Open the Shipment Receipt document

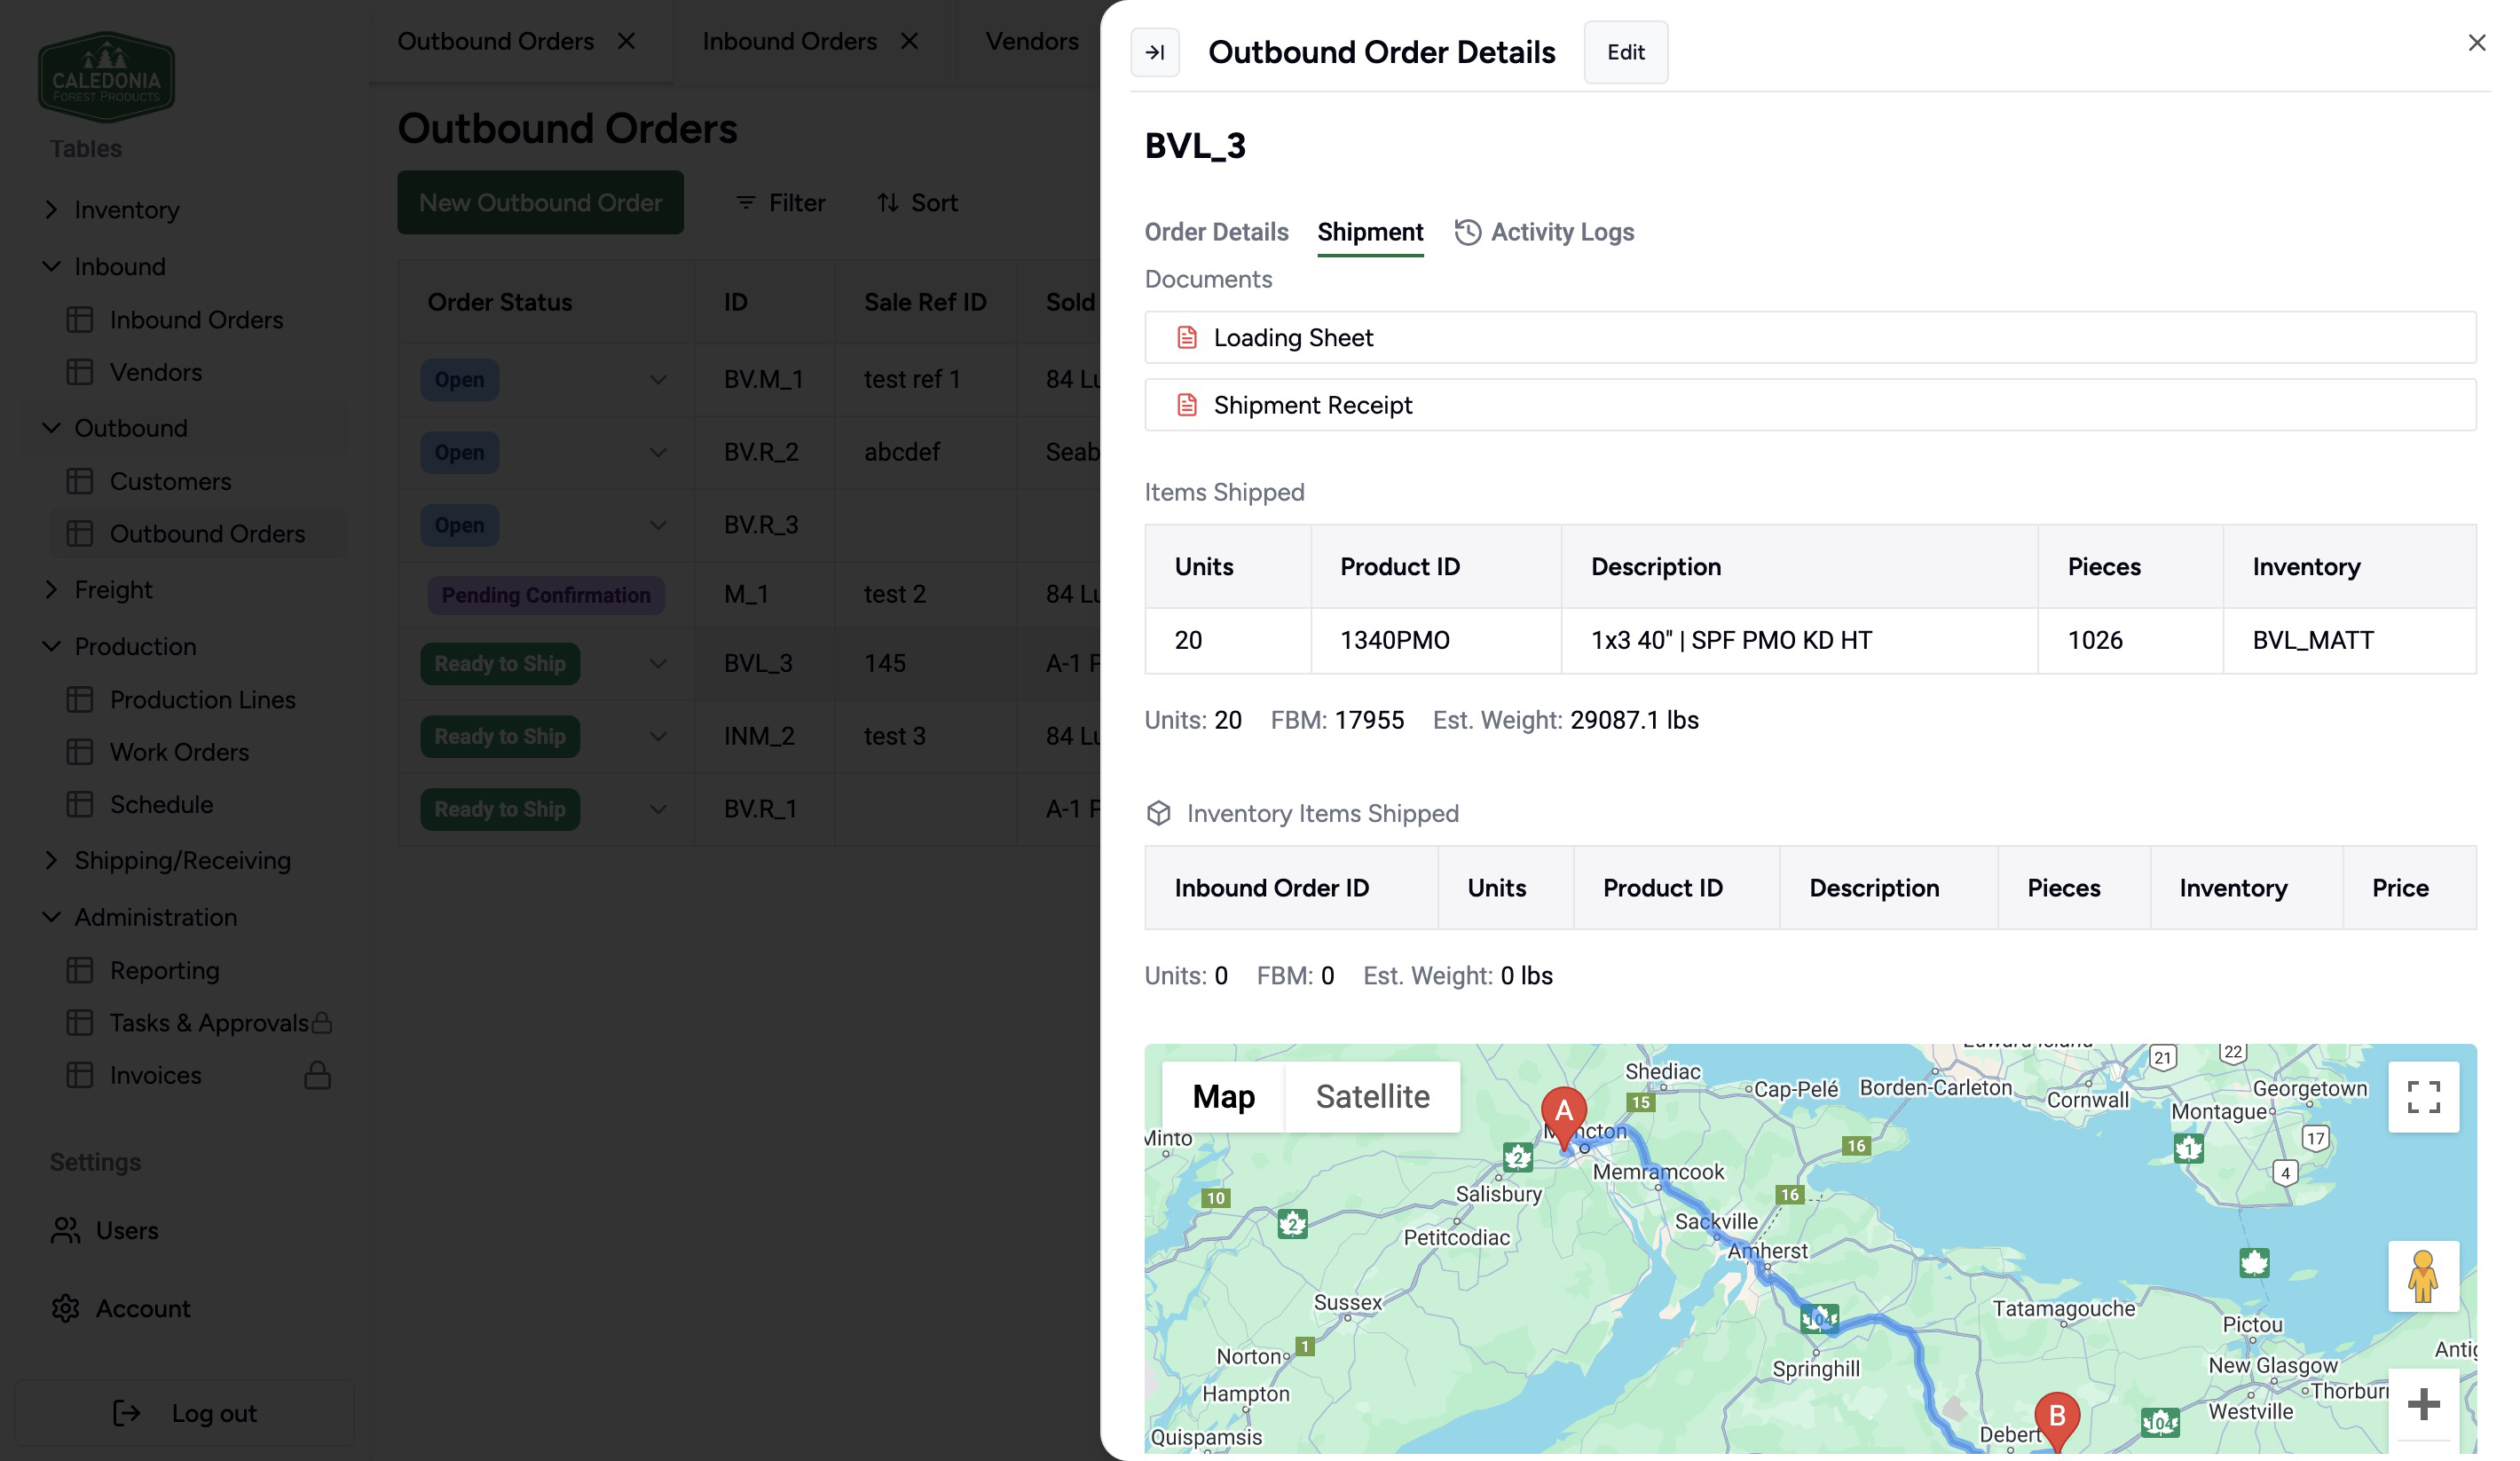point(1810,404)
